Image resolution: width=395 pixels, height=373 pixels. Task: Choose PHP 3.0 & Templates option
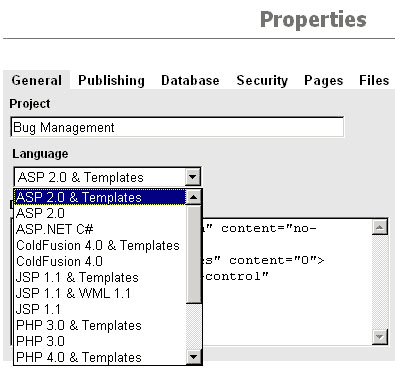point(100,325)
